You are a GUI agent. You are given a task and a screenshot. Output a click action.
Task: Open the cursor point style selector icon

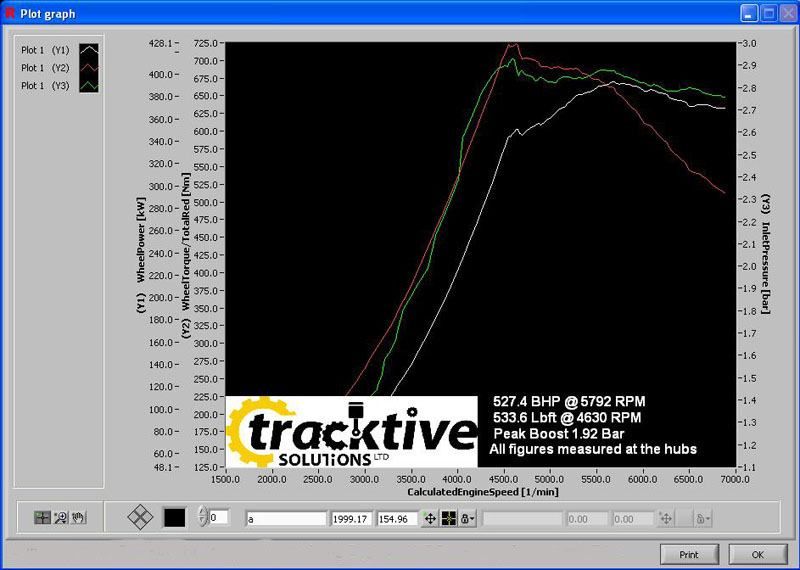coord(449,518)
